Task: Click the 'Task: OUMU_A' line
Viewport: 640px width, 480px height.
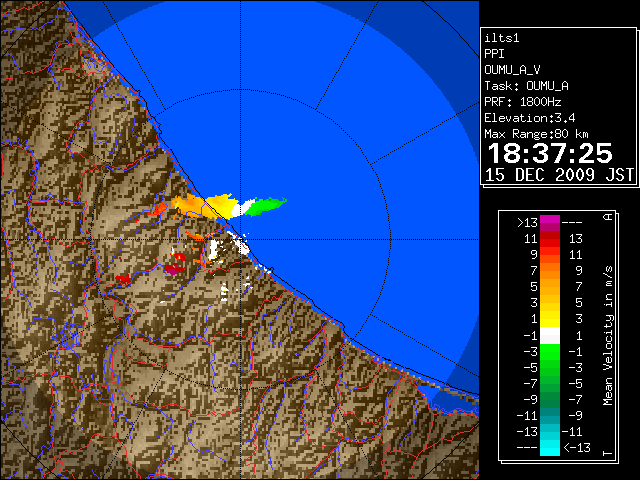Action: pyautogui.click(x=527, y=86)
